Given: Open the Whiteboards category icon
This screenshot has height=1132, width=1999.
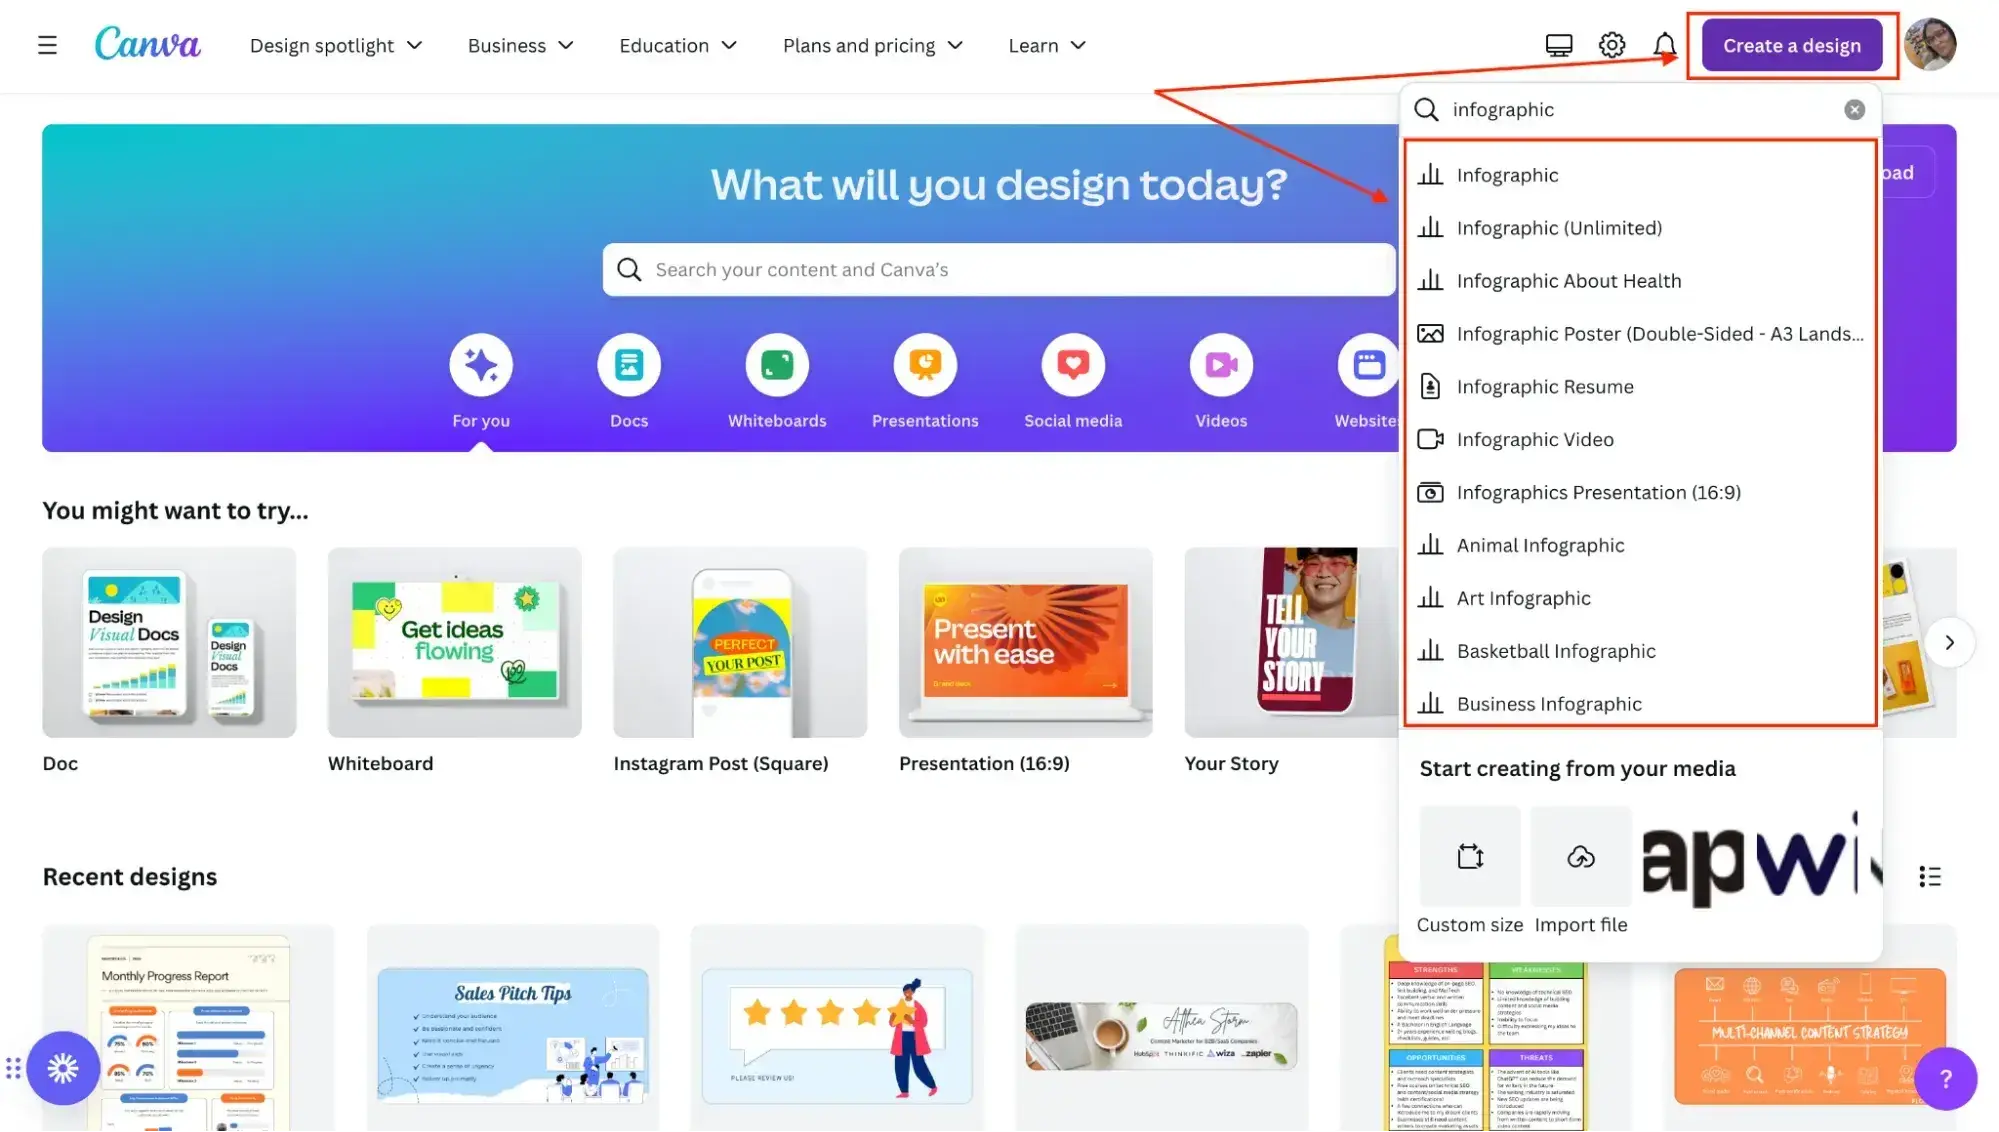Looking at the screenshot, I should click(777, 364).
